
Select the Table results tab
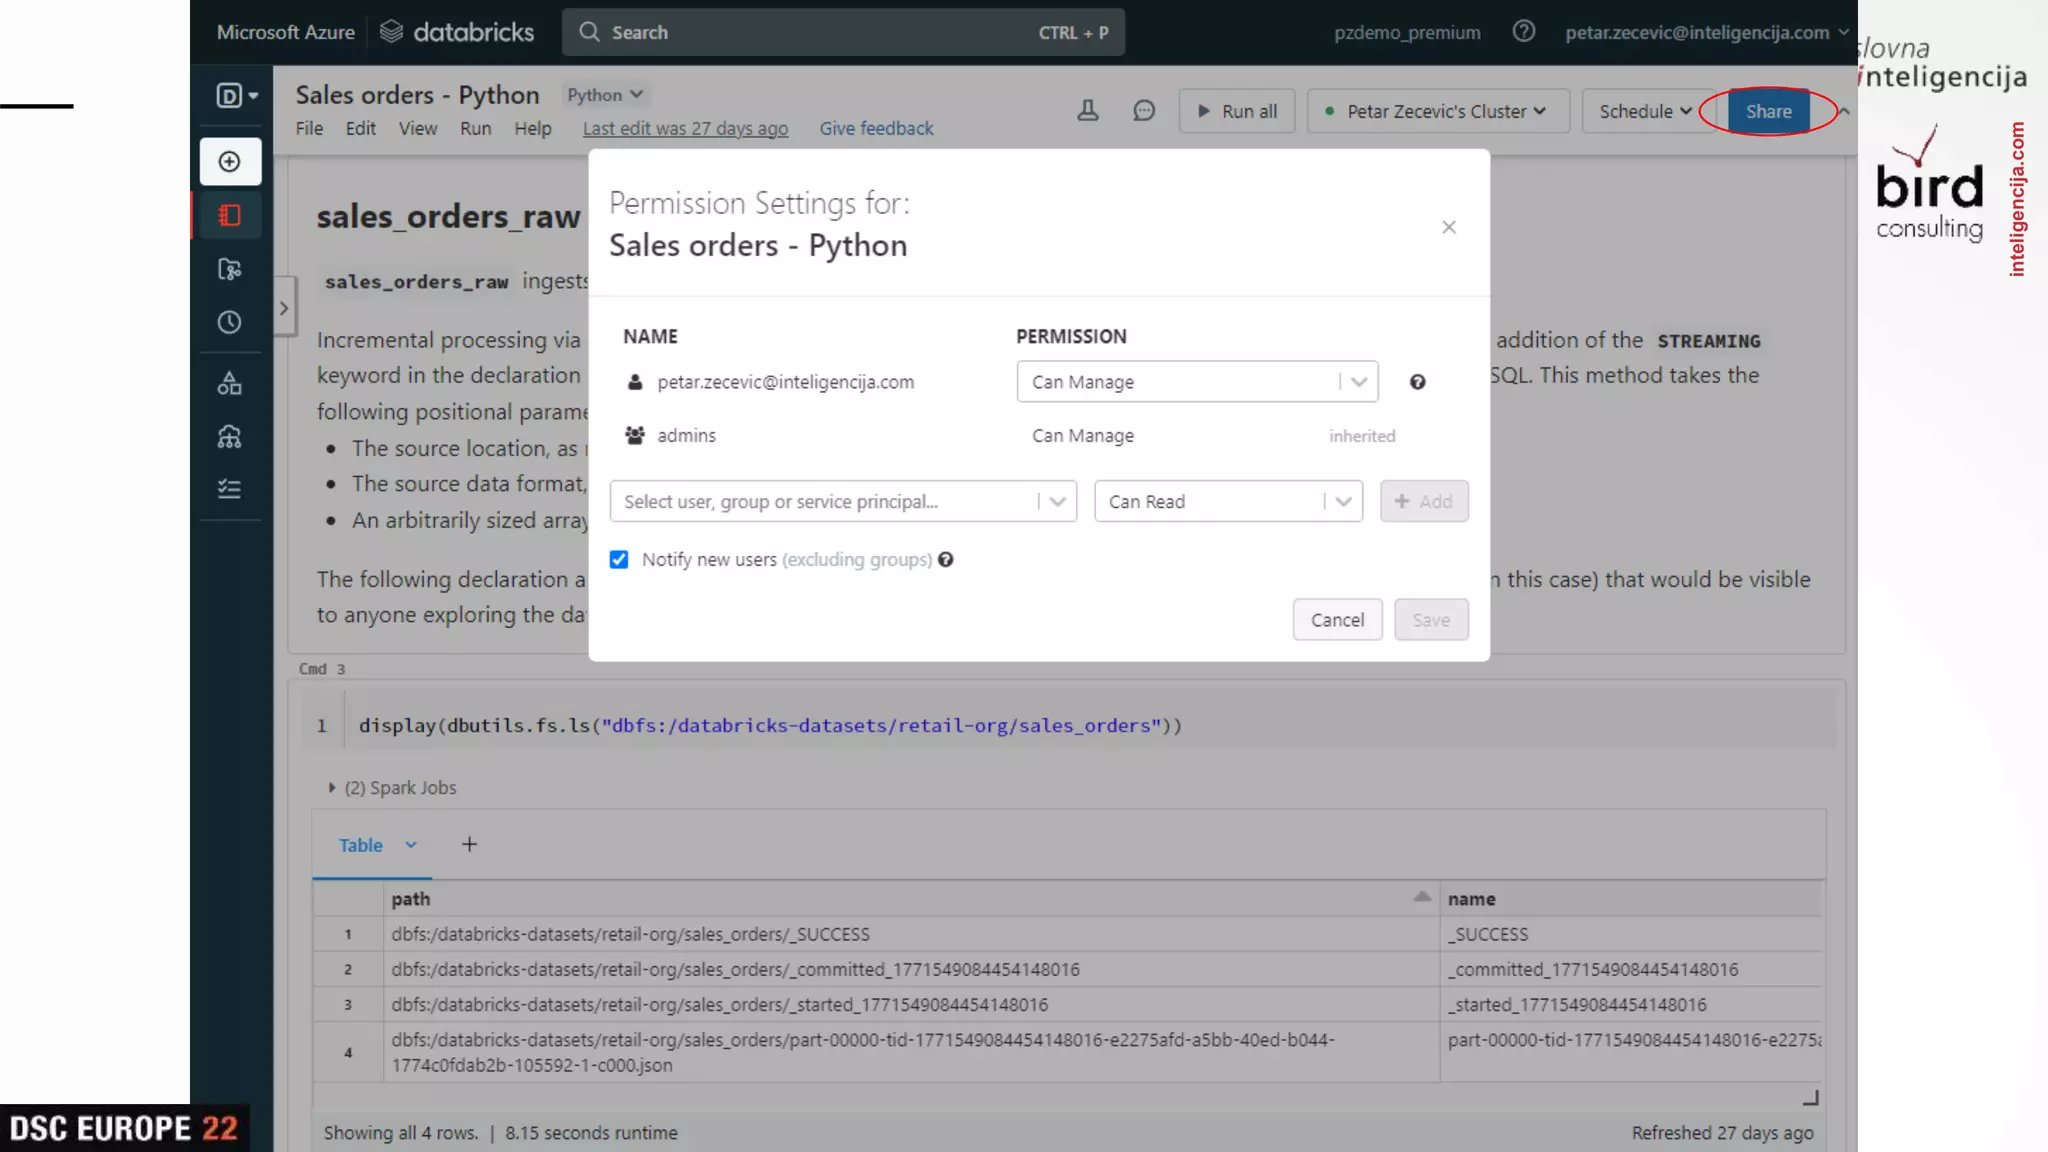360,845
